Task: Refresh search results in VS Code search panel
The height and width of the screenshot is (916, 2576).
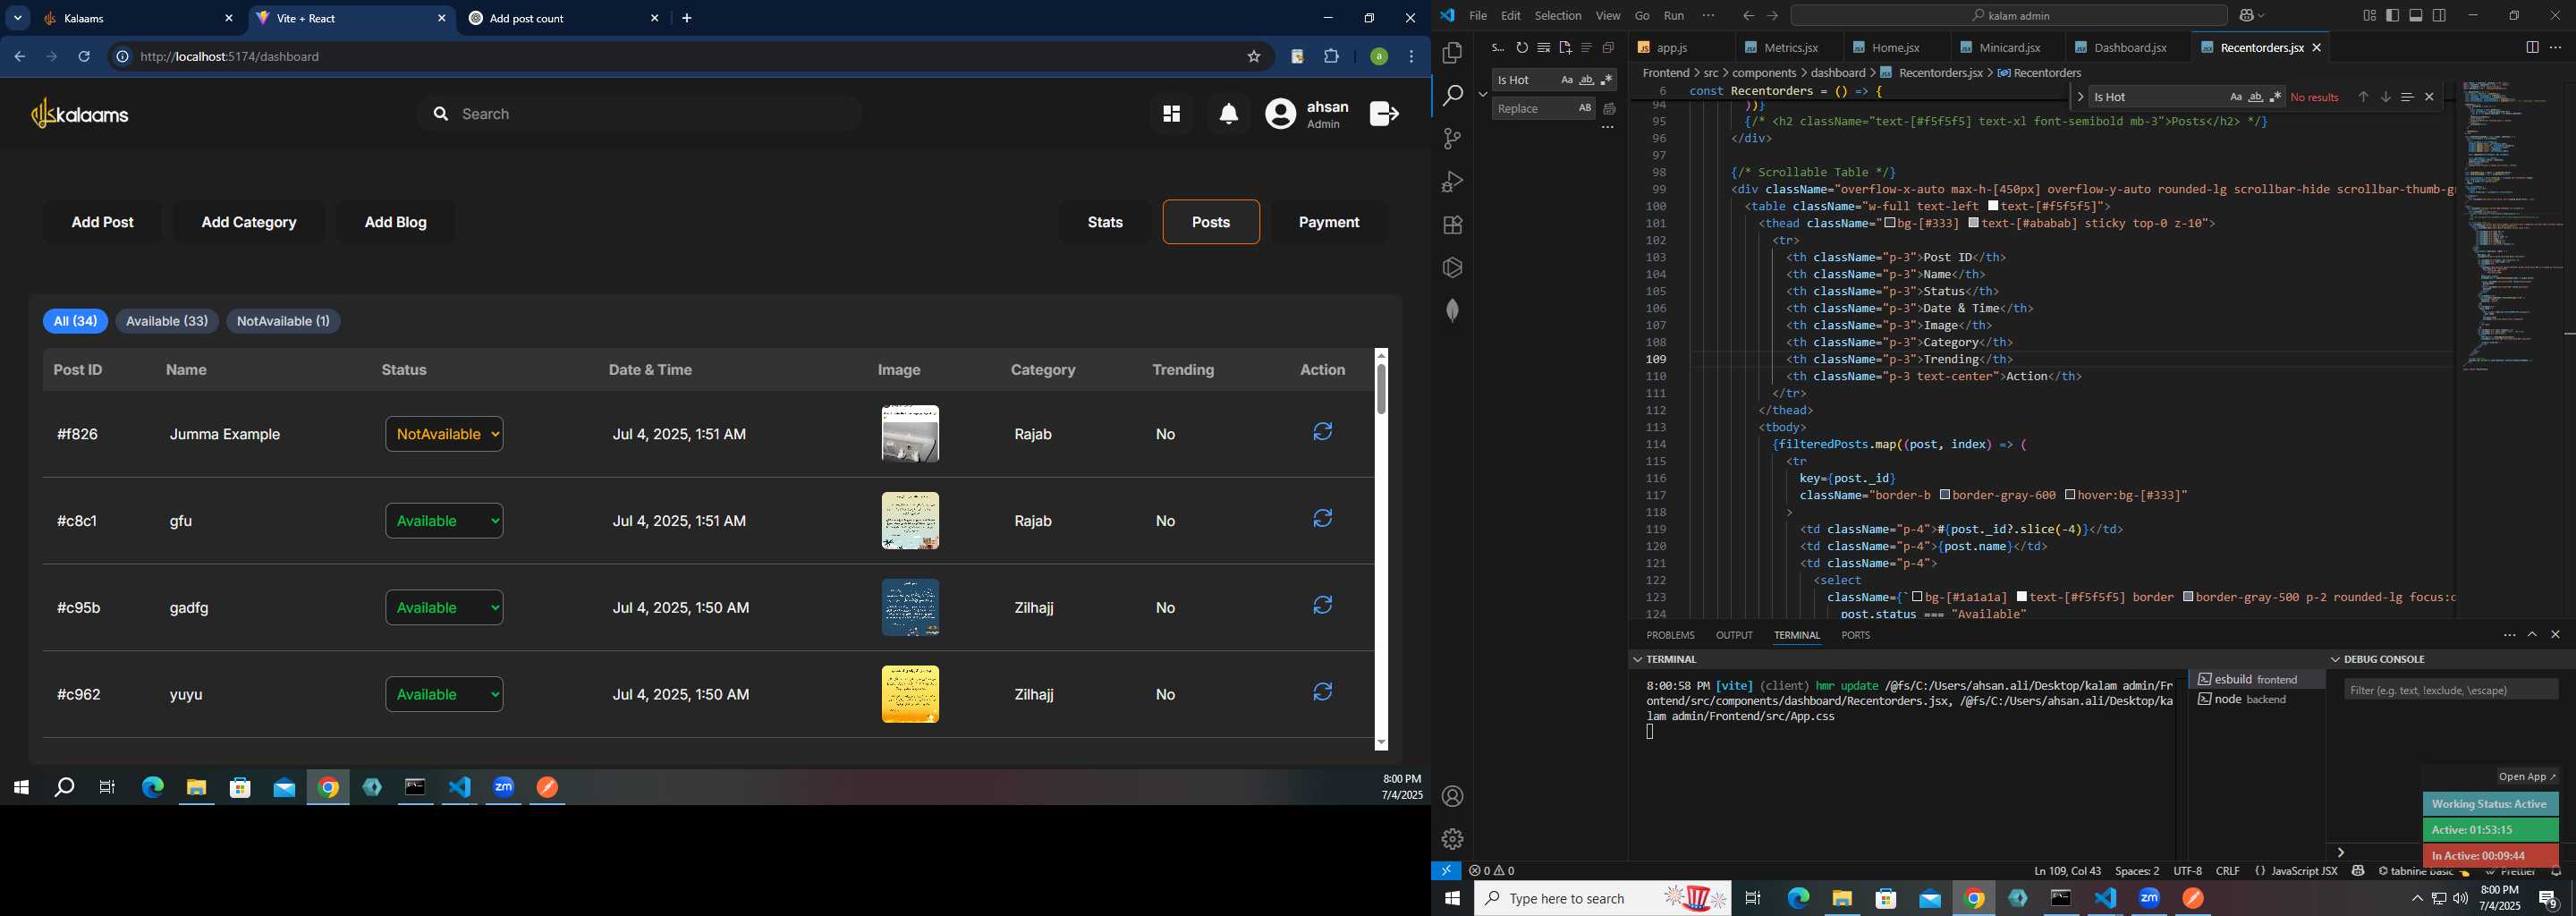Action: [1522, 48]
